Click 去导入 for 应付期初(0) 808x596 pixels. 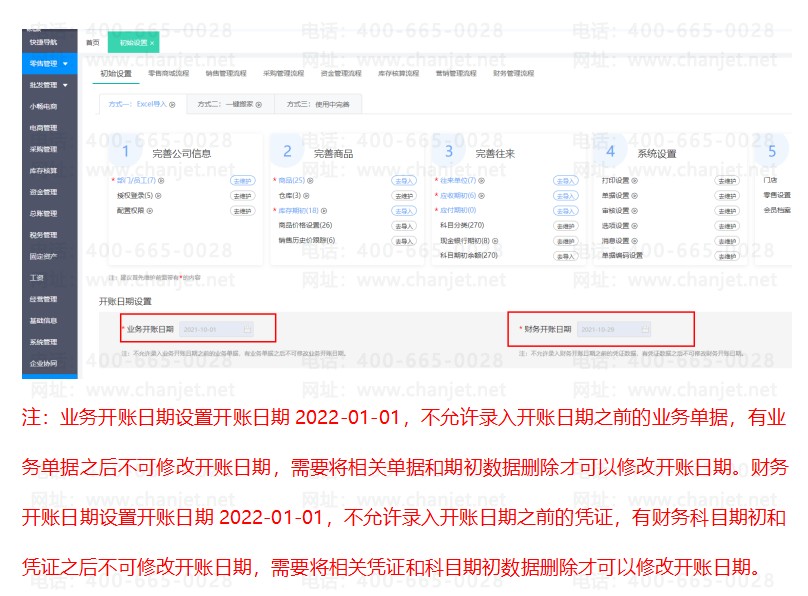pyautogui.click(x=566, y=211)
